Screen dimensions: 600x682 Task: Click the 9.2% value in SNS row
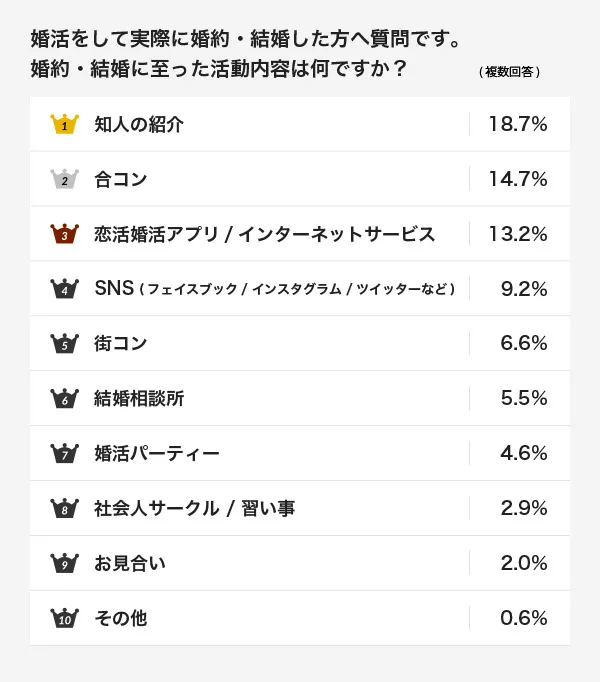coord(524,289)
